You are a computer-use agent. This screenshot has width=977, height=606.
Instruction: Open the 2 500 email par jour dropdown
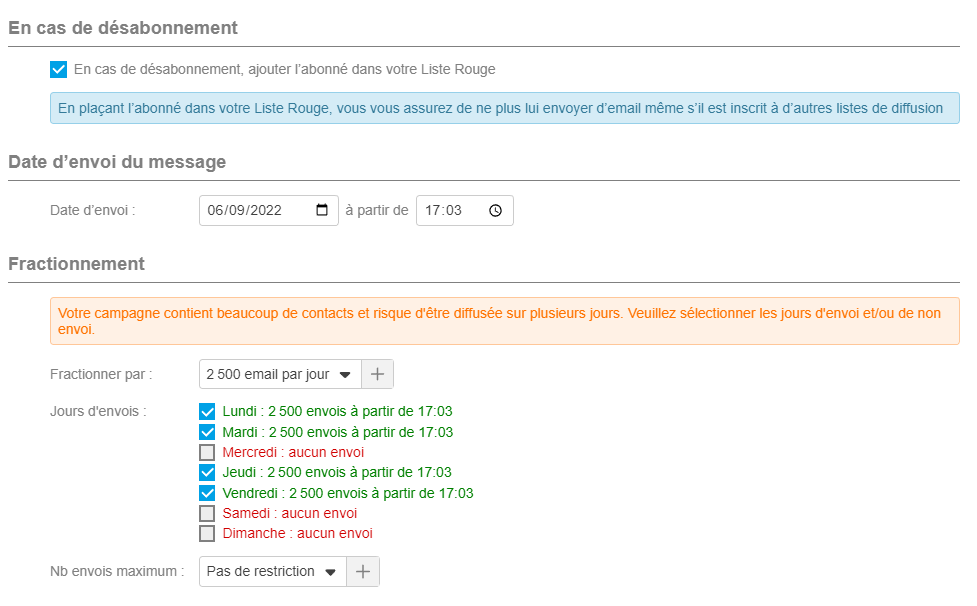280,374
